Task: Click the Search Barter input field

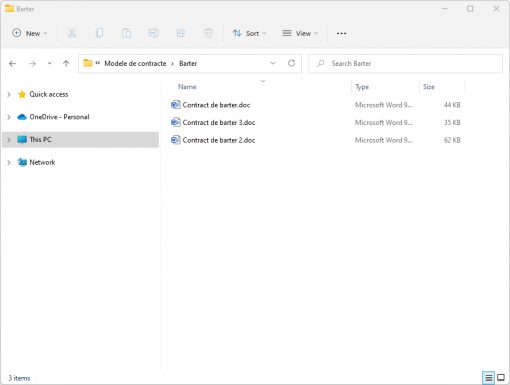Action: (x=405, y=63)
